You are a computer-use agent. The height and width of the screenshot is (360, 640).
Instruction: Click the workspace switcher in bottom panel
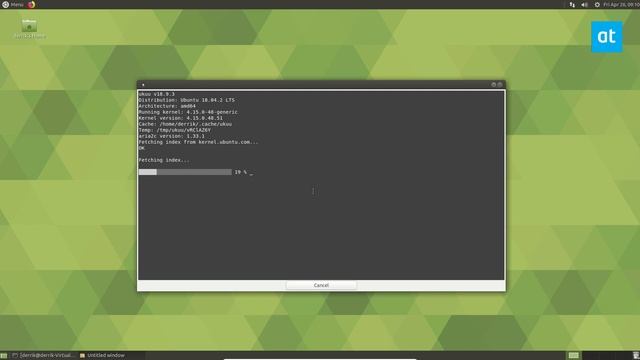(573, 356)
